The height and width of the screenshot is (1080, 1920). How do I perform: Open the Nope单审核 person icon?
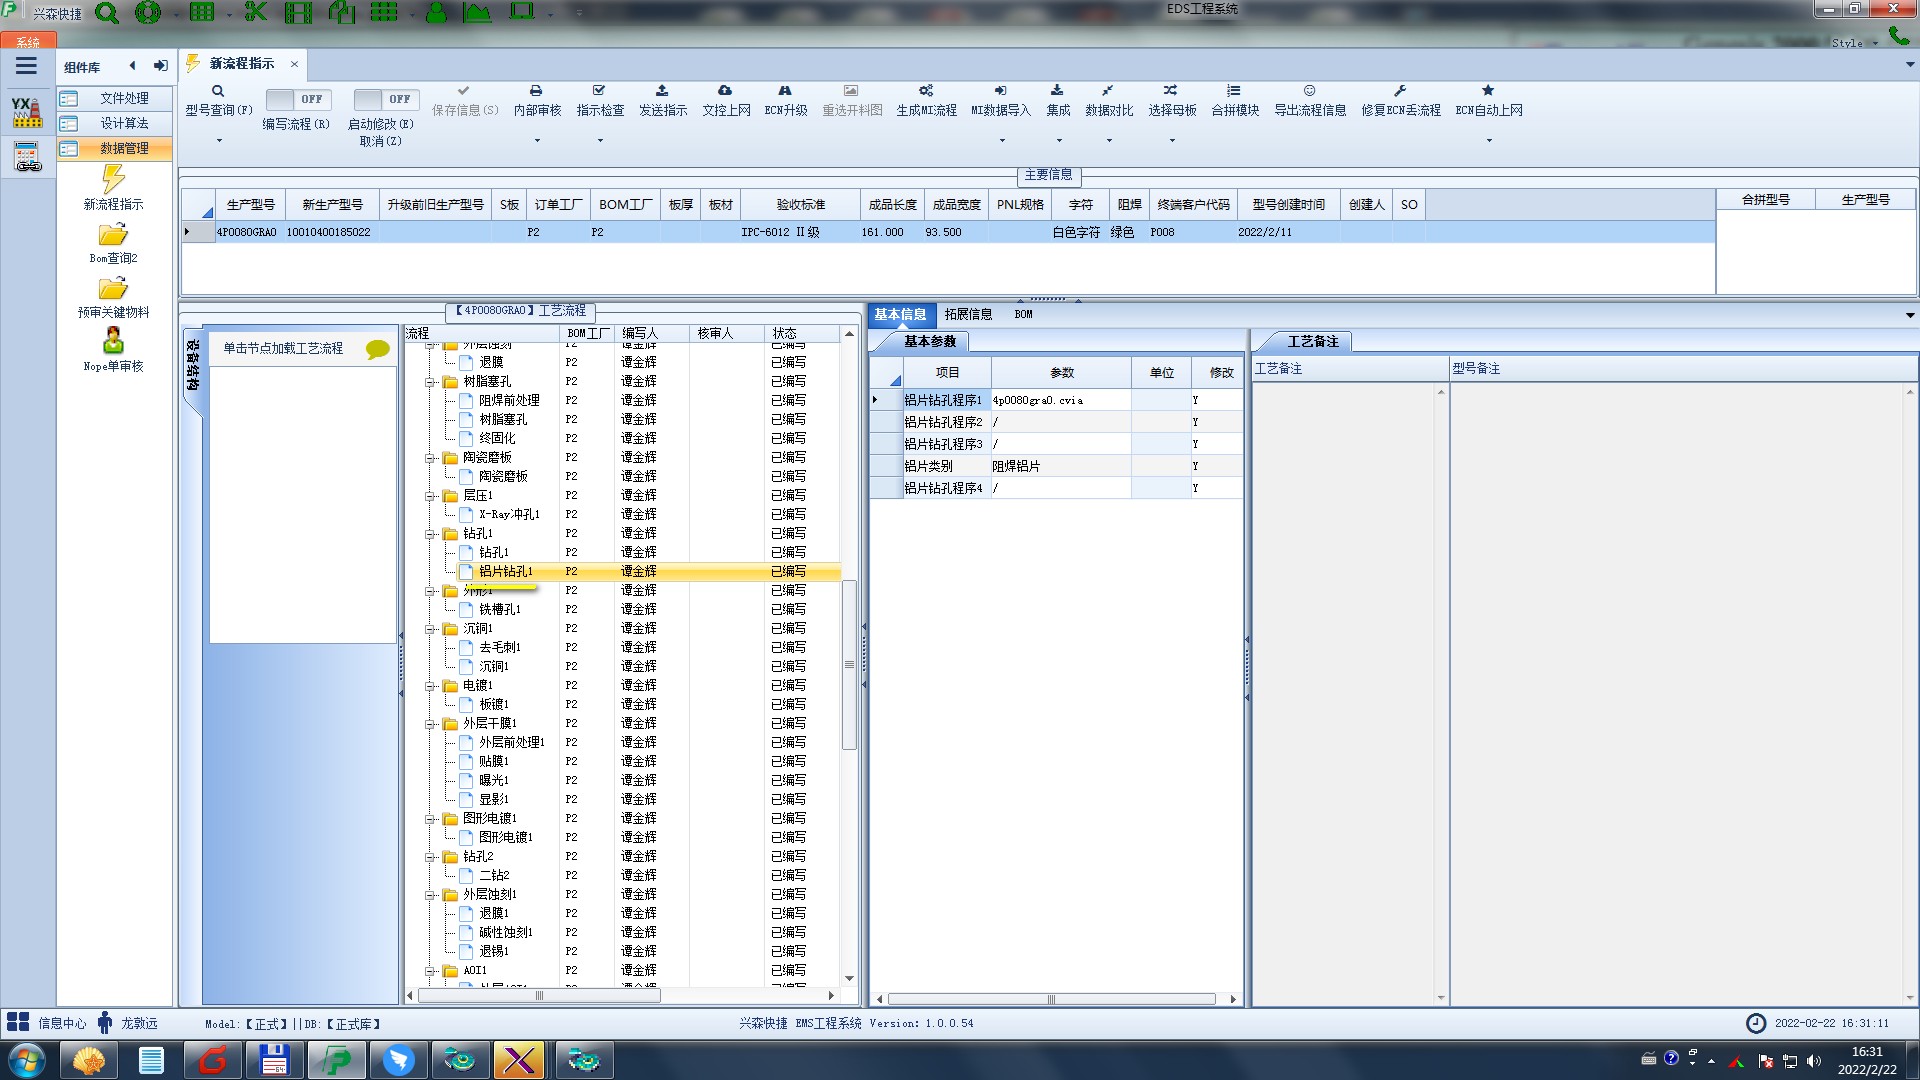(x=113, y=342)
